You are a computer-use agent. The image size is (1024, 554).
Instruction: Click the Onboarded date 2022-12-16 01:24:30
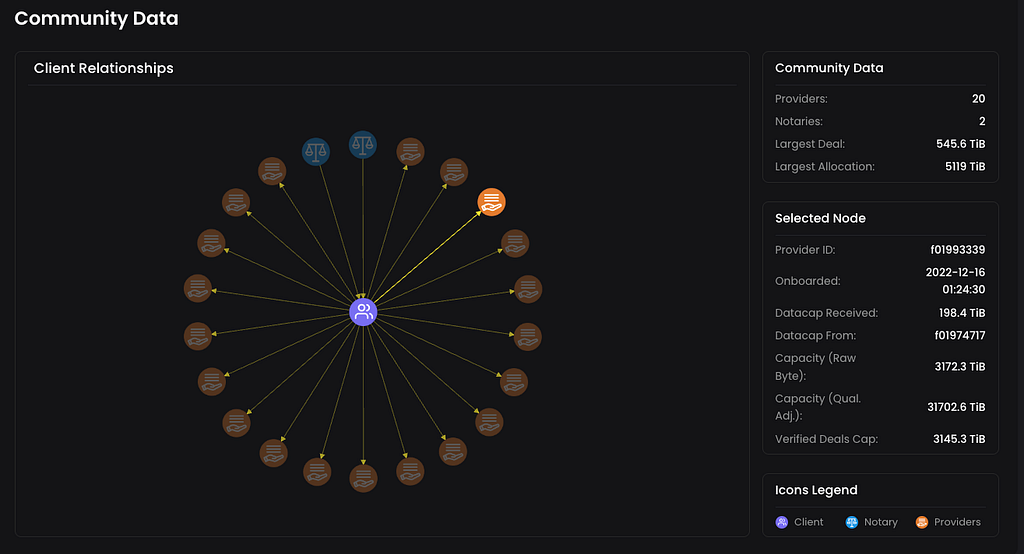click(x=955, y=281)
